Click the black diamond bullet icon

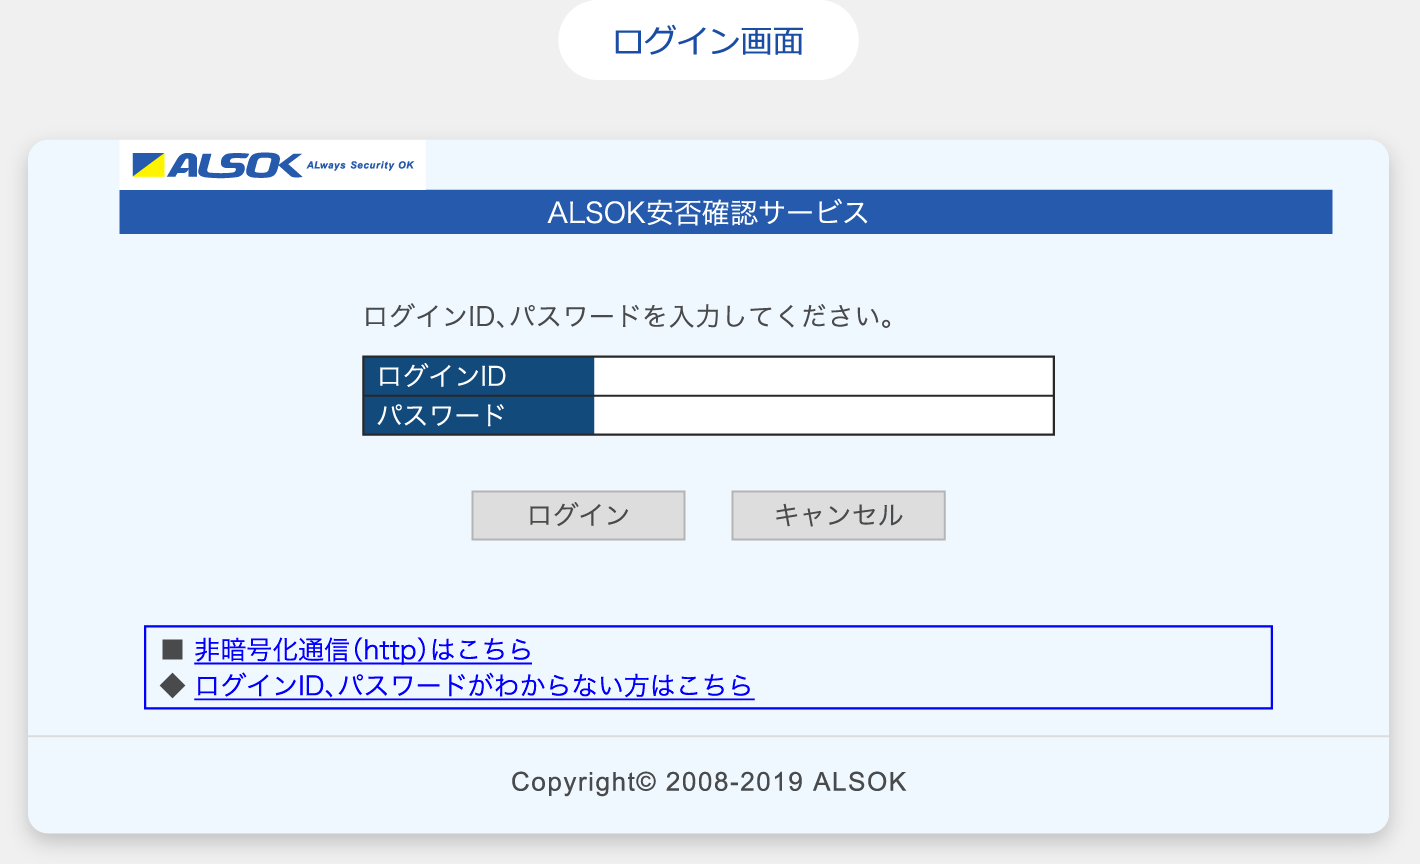pos(172,685)
